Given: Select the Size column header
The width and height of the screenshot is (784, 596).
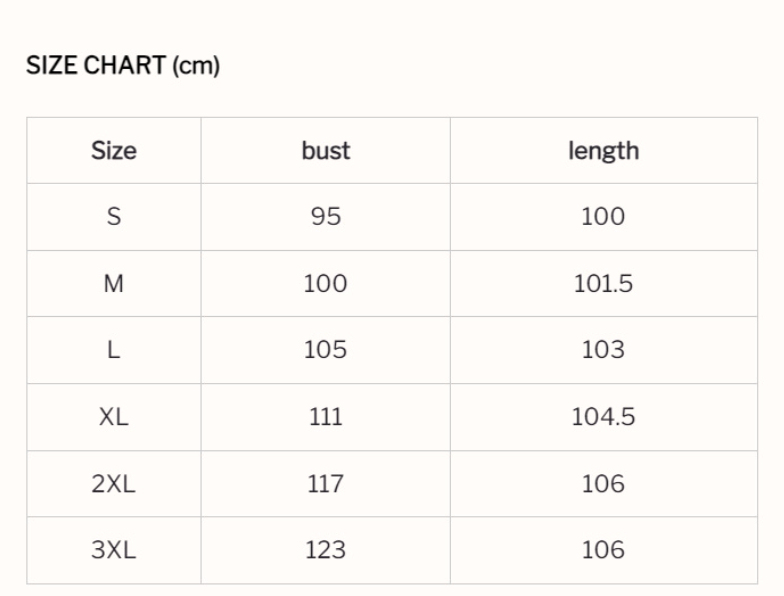Looking at the screenshot, I should click(x=114, y=151).
